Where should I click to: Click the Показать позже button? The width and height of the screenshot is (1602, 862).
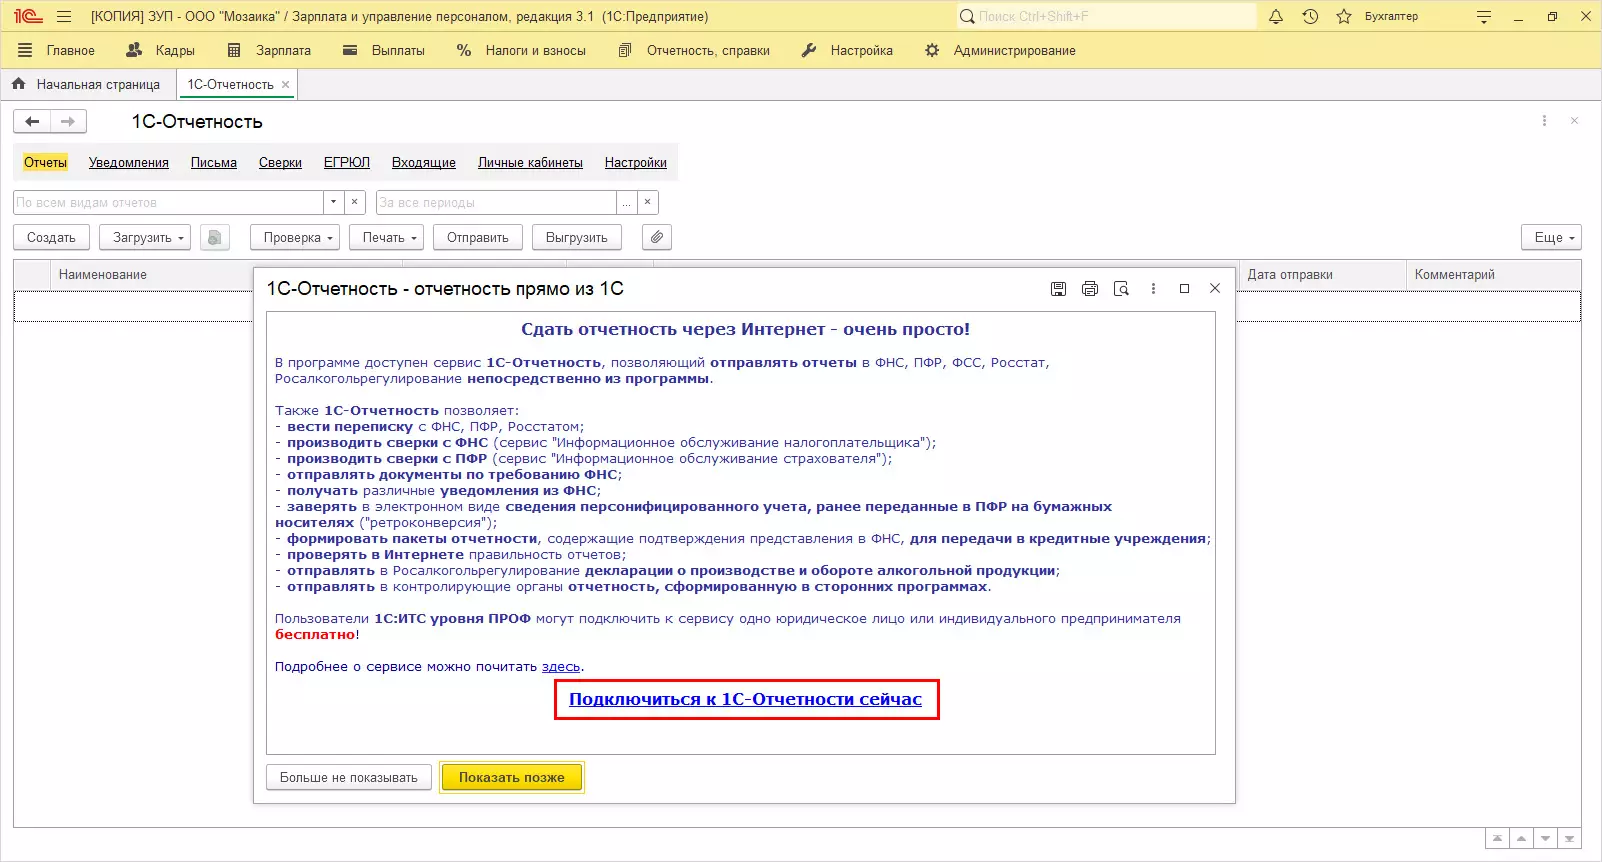tap(512, 777)
